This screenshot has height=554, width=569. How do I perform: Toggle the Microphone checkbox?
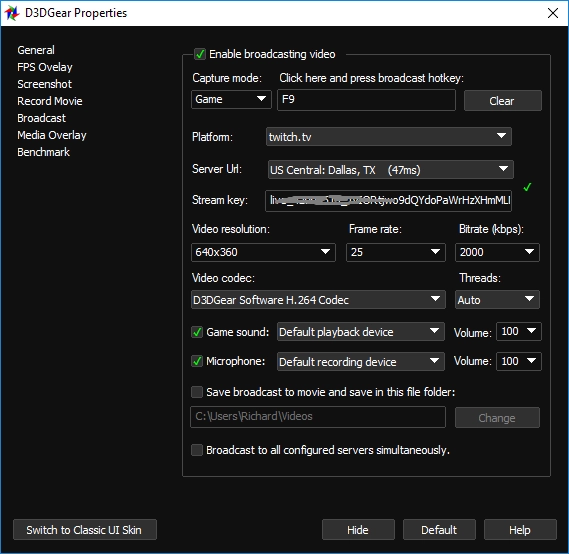pos(197,361)
